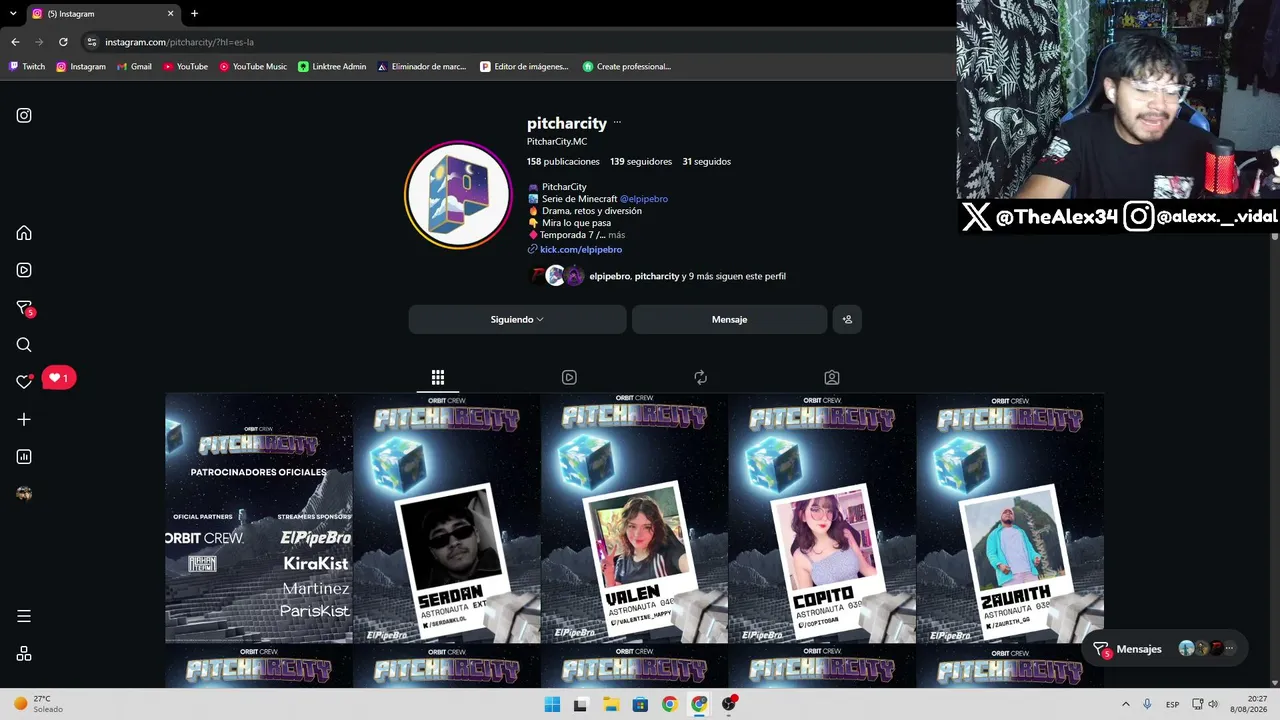Switch to the posts grid tab
The height and width of the screenshot is (720, 1280).
tap(438, 377)
